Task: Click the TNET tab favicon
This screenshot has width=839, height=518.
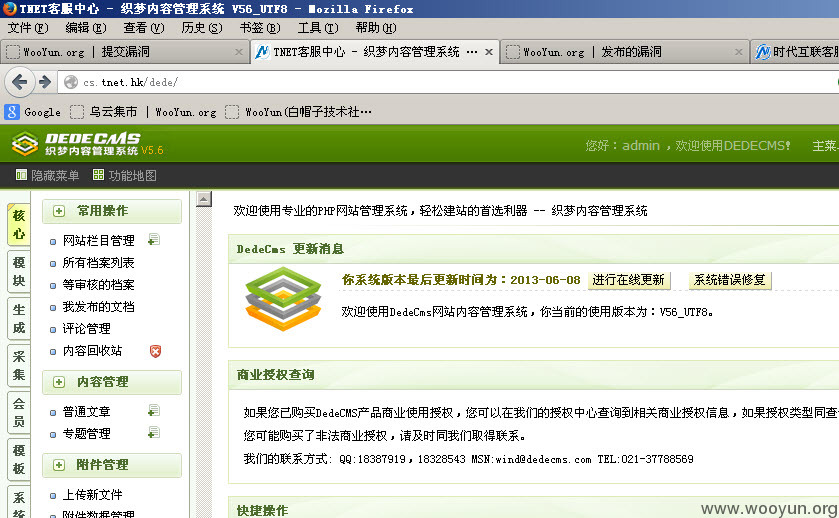Action: point(262,52)
